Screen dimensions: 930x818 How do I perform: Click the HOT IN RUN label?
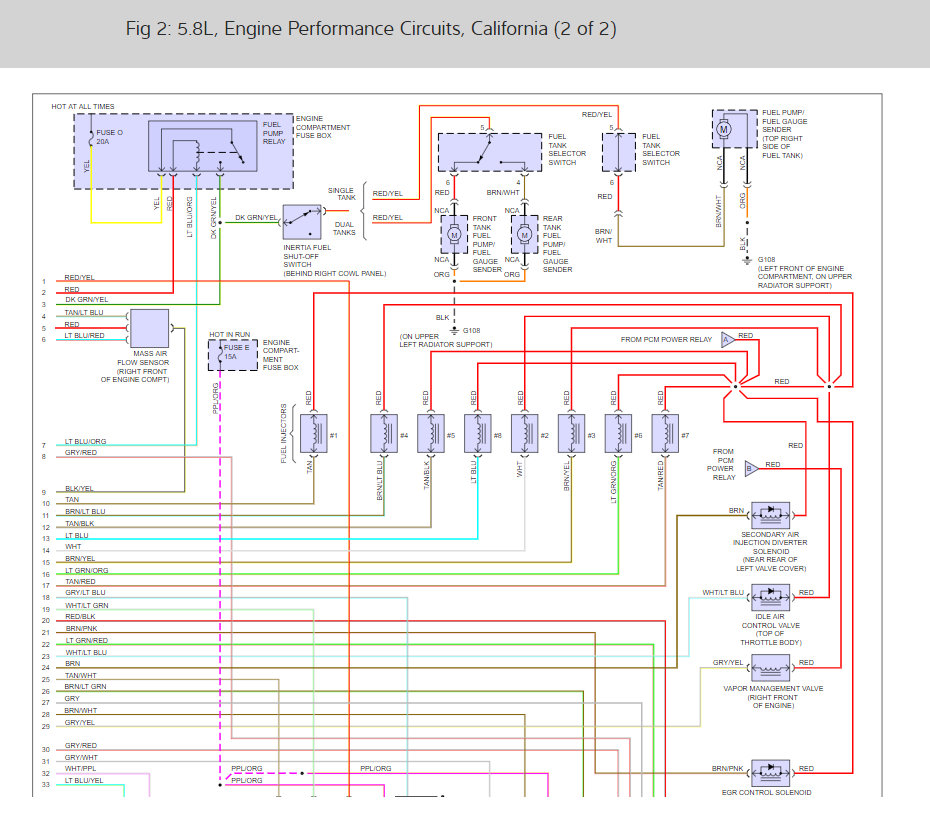pos(230,335)
